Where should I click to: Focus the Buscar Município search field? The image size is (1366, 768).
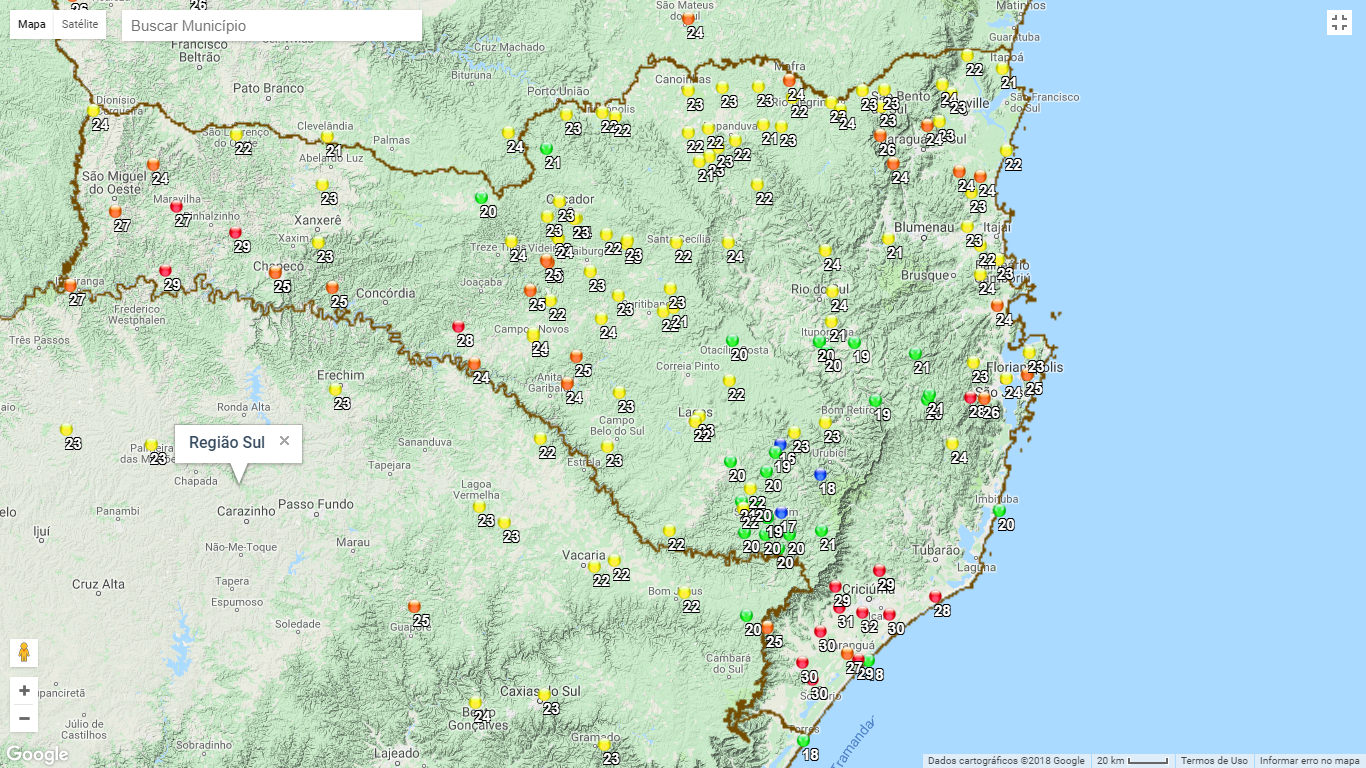(272, 26)
